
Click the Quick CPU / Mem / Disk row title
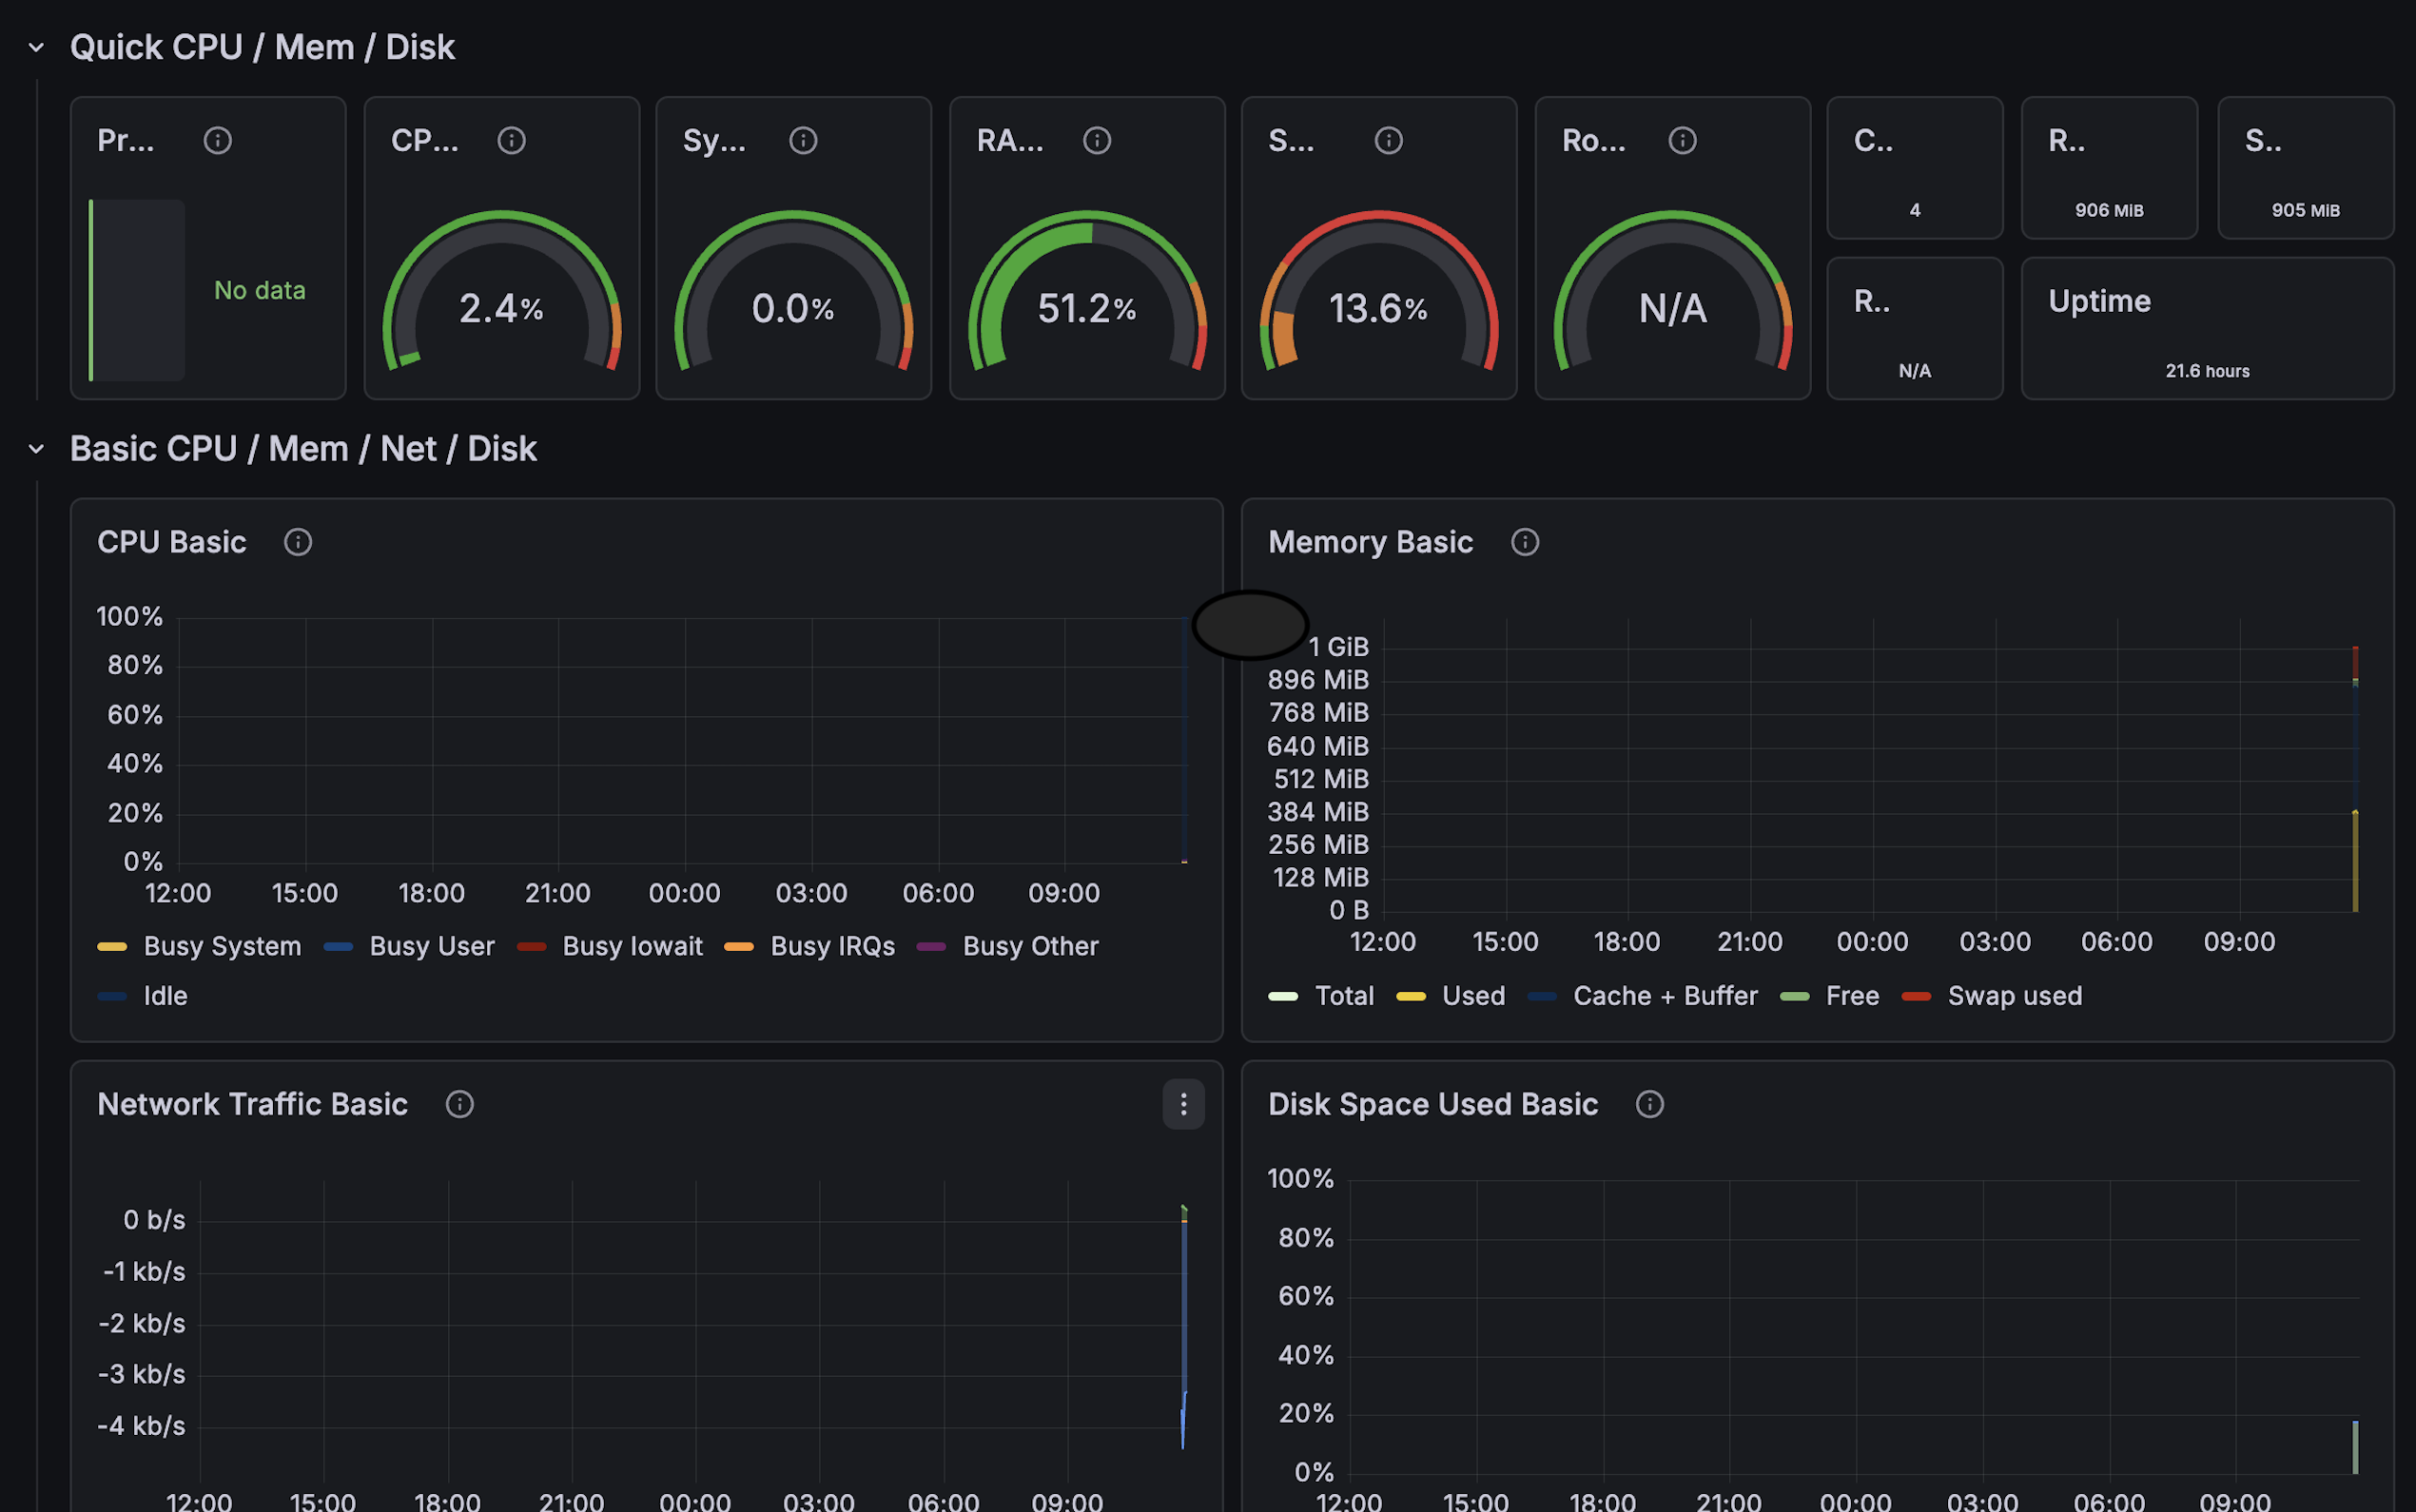click(x=263, y=47)
